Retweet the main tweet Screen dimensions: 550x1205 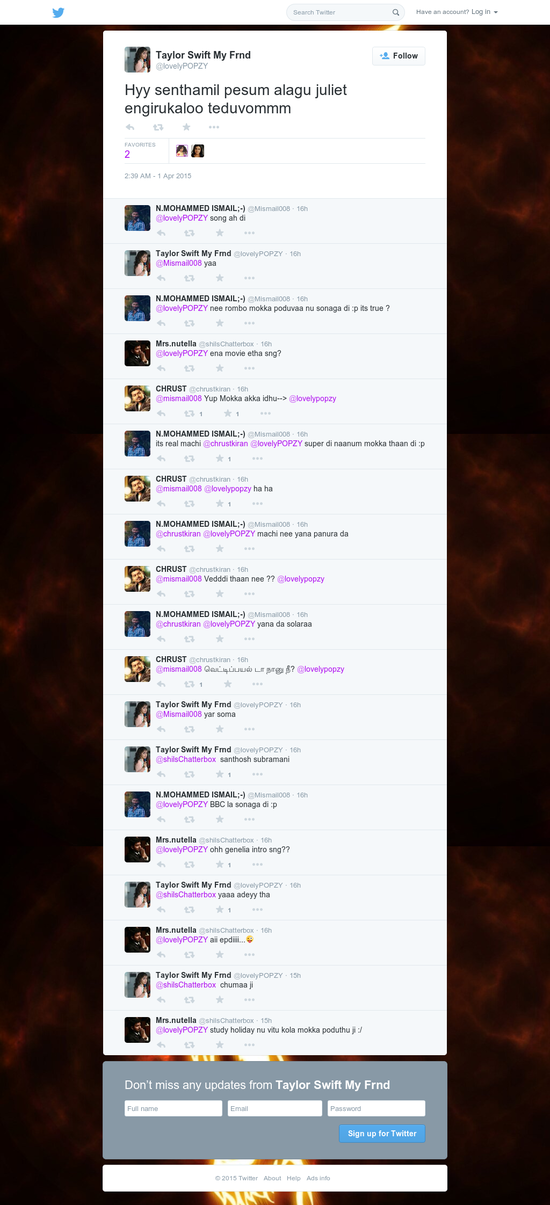[x=158, y=127]
